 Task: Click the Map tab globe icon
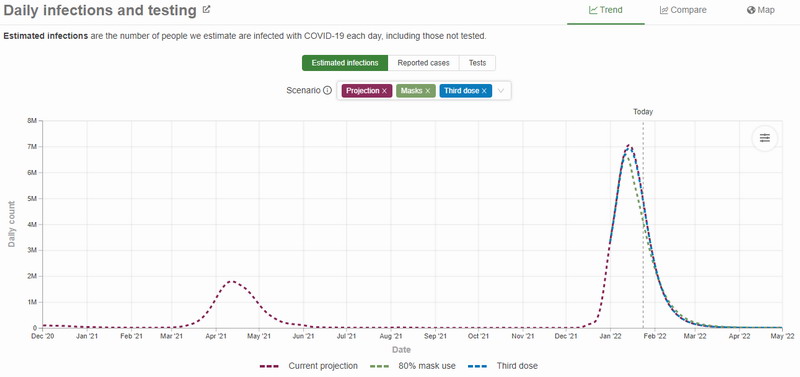(x=751, y=10)
